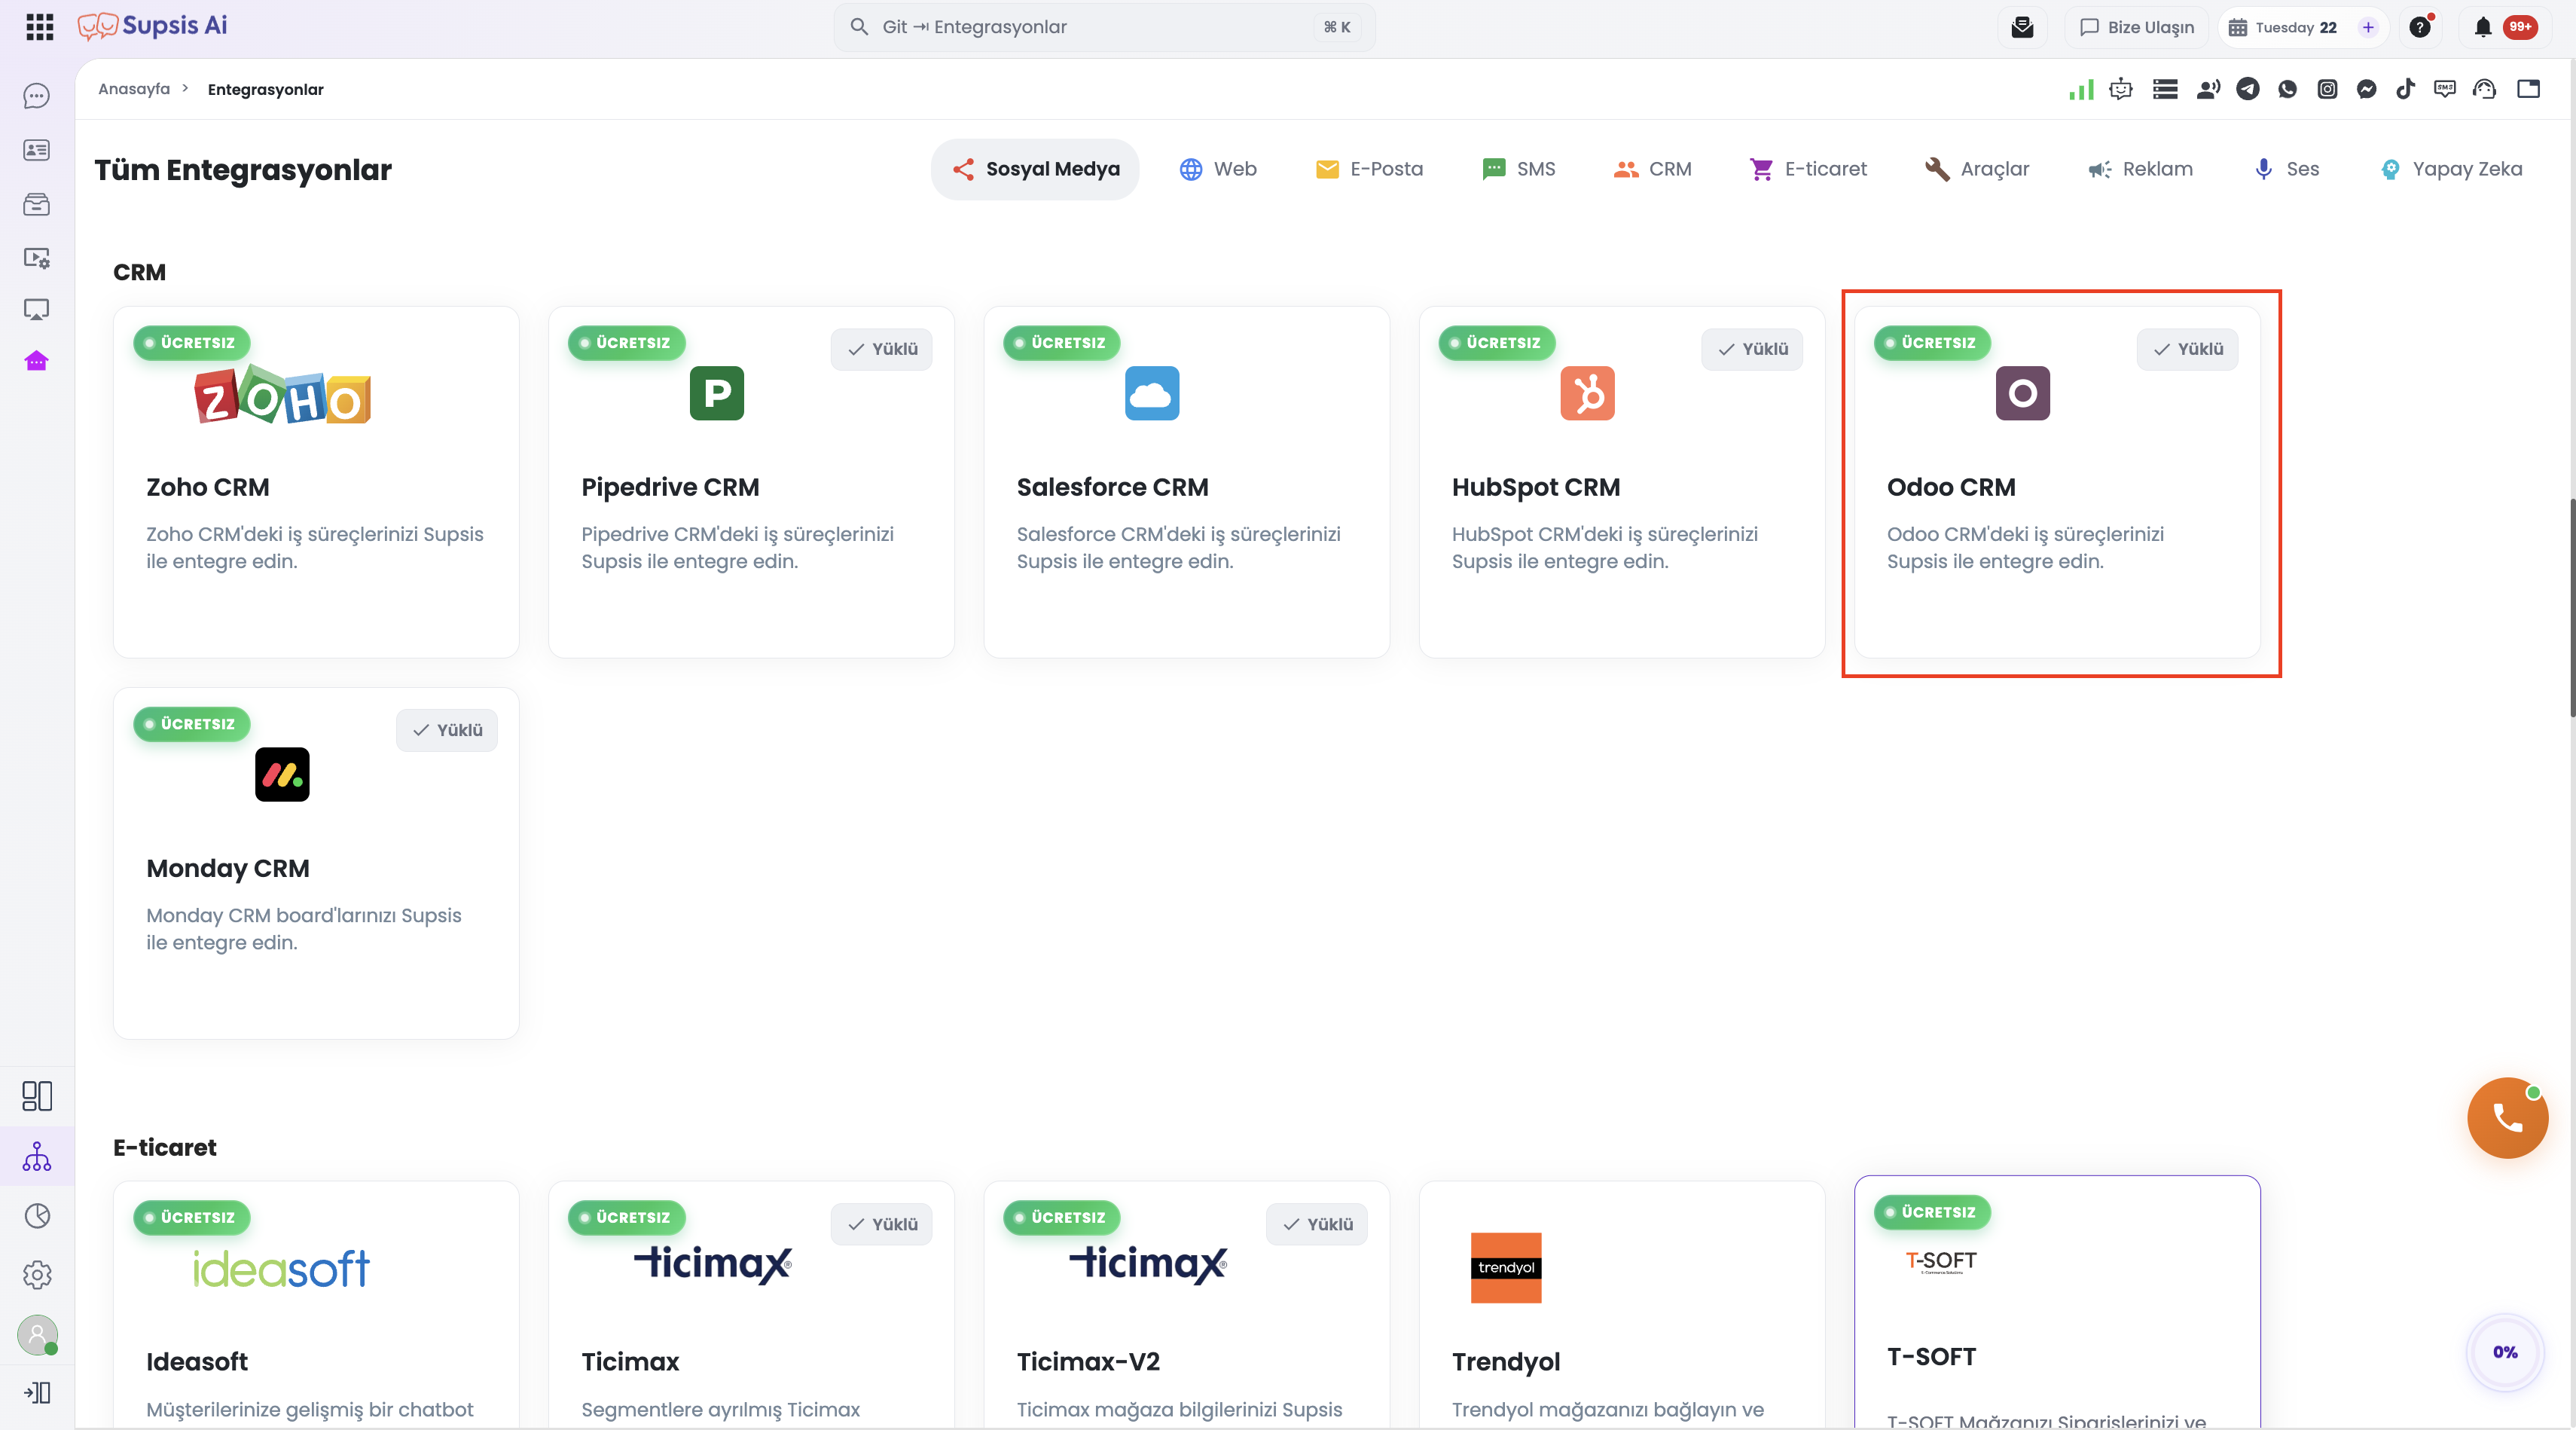Image resolution: width=2576 pixels, height=1430 pixels.
Task: Select the Yapay Zeka tab
Action: point(2450,169)
